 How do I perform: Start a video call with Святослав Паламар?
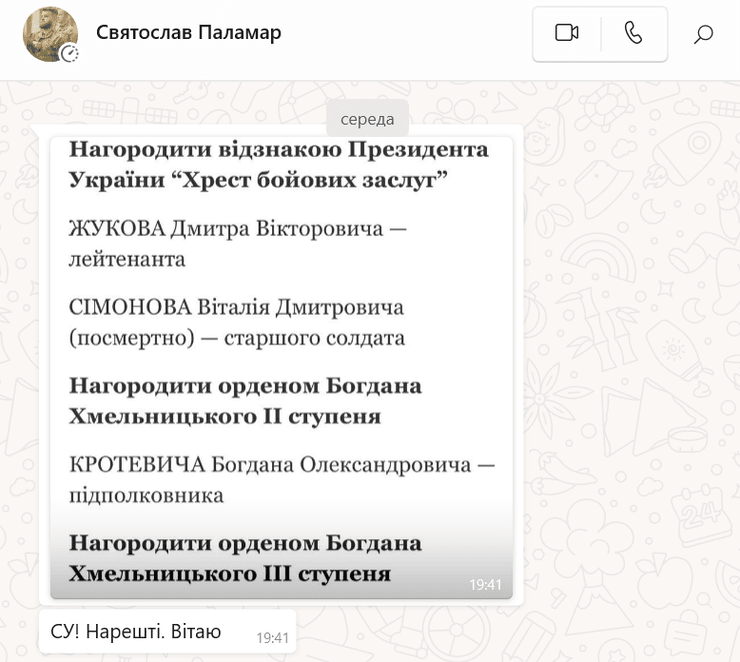point(567,33)
